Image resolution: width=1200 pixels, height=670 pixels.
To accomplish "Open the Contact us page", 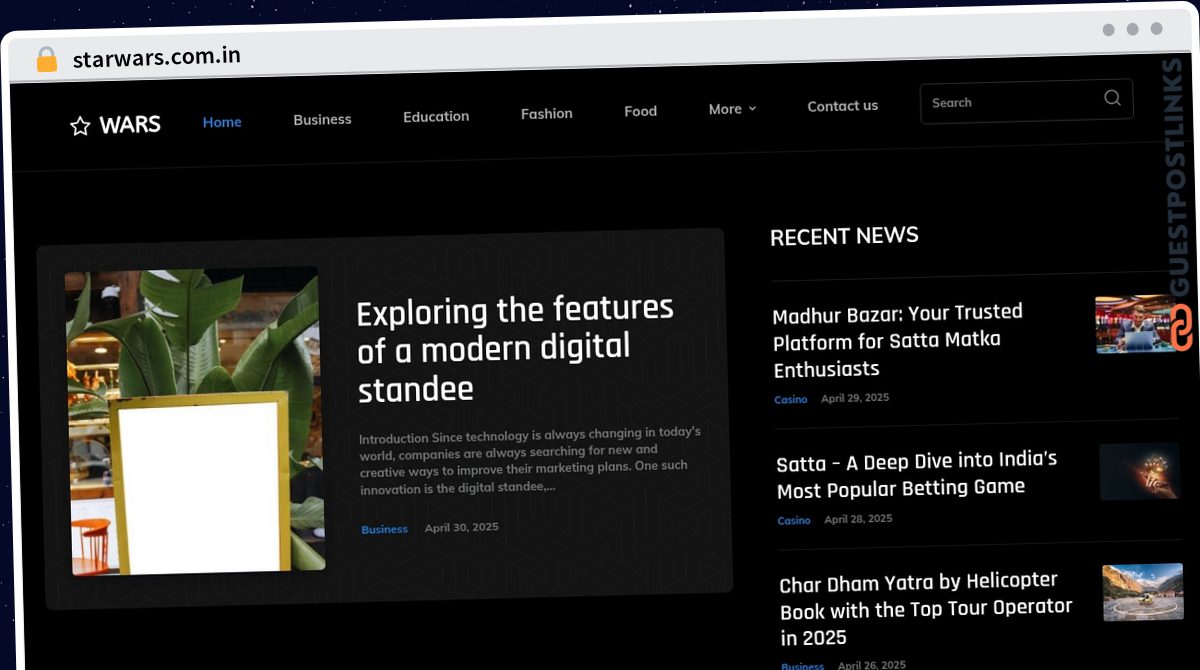I will (x=843, y=106).
